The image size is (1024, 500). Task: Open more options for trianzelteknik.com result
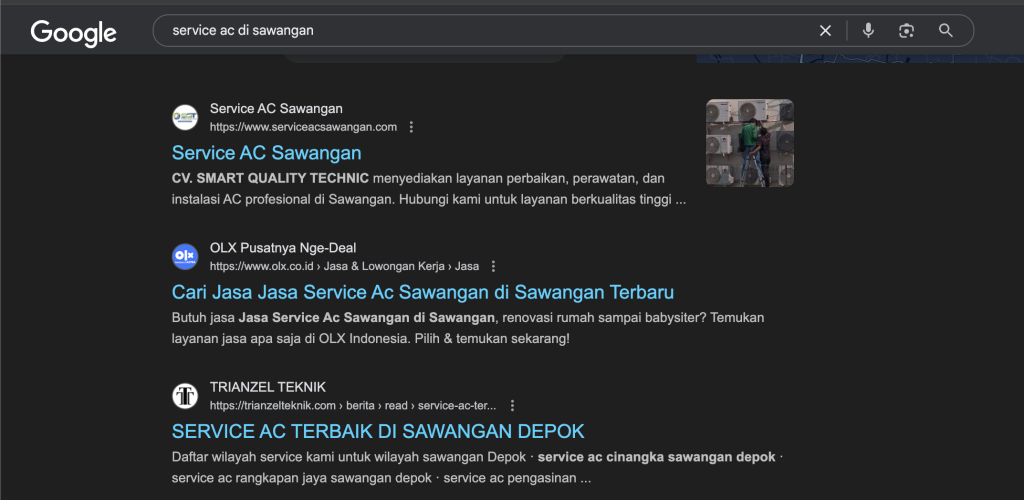[x=512, y=406]
